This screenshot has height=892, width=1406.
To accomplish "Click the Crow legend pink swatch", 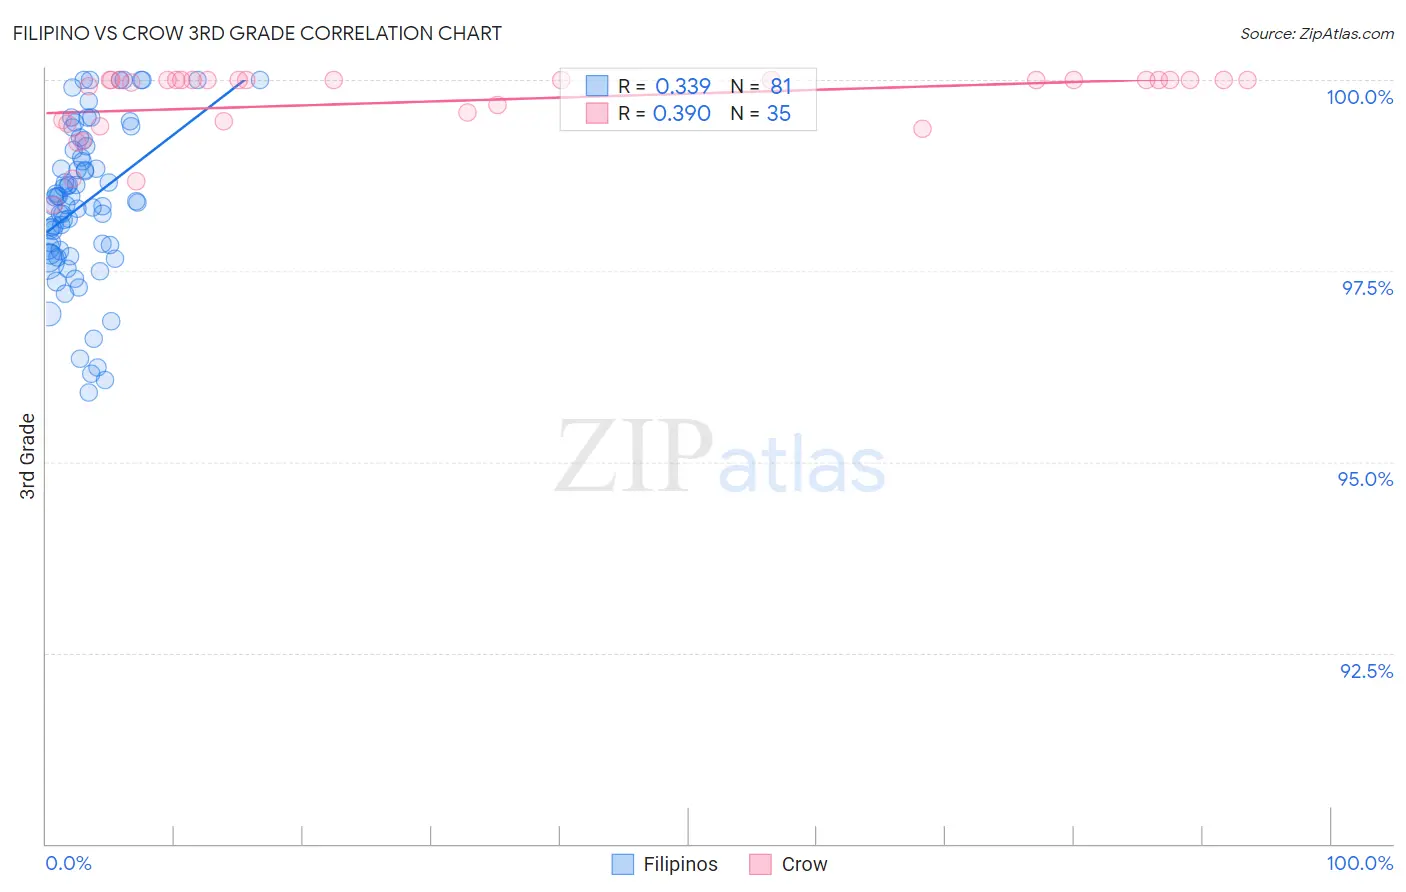I will coord(761,864).
